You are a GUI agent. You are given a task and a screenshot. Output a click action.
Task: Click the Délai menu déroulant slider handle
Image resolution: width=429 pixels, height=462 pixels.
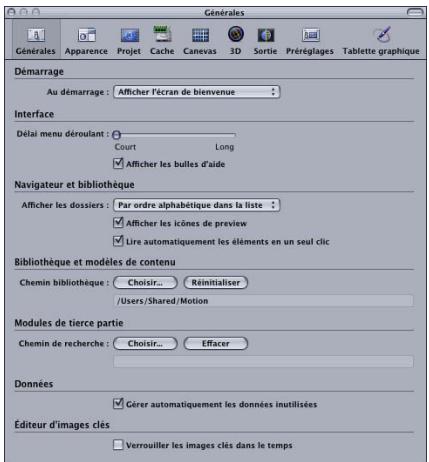tap(116, 135)
